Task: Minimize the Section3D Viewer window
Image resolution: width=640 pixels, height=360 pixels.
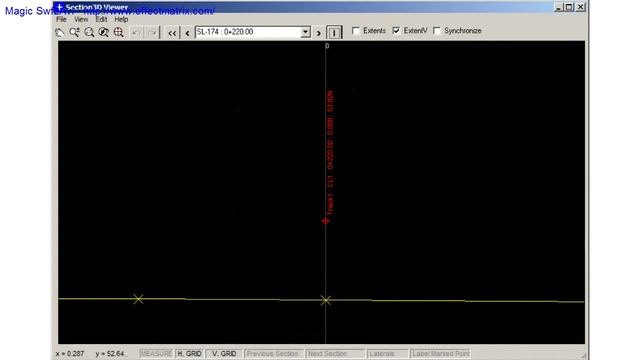Action: click(559, 7)
